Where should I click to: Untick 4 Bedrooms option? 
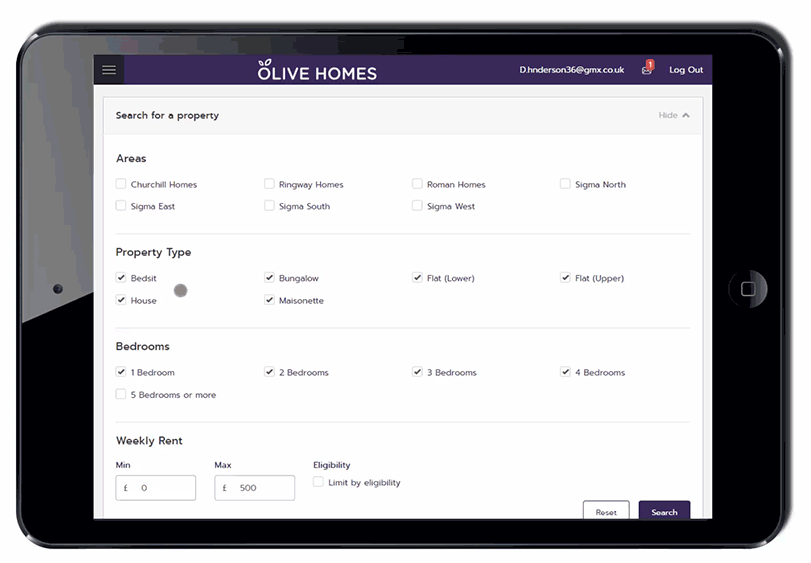565,372
